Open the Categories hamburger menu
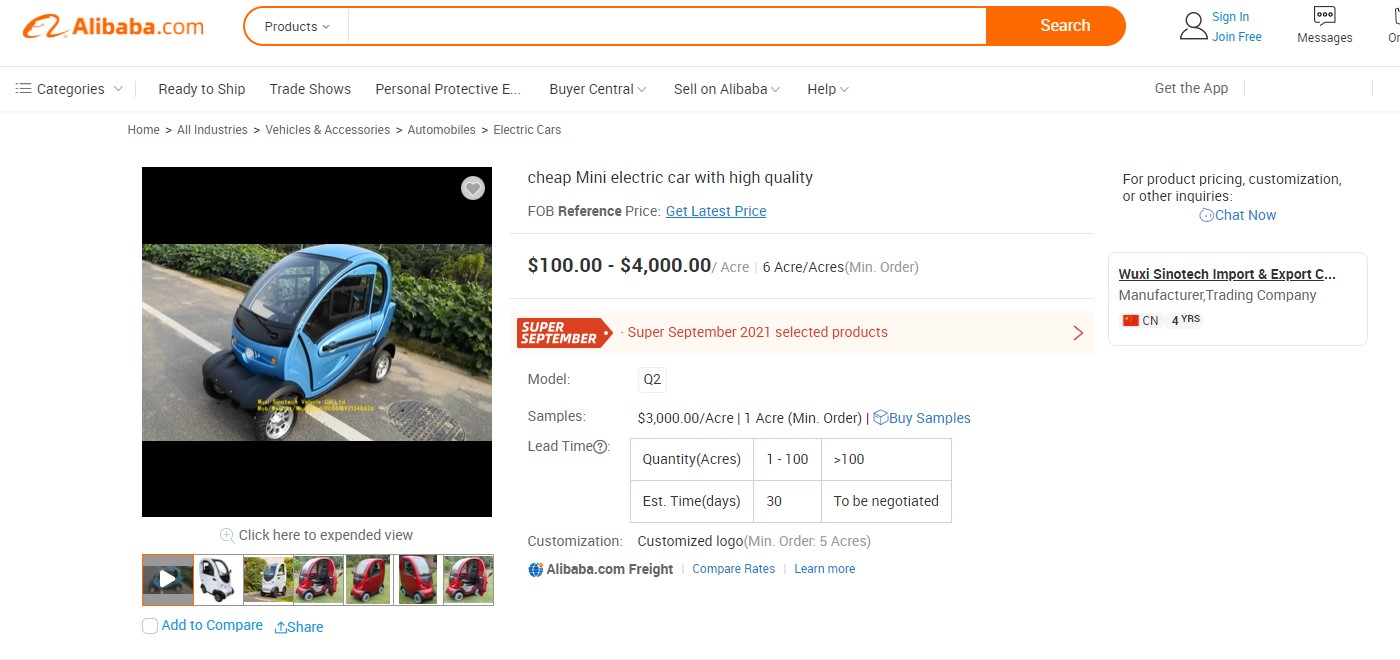Image resolution: width=1400 pixels, height=660 pixels. point(24,89)
